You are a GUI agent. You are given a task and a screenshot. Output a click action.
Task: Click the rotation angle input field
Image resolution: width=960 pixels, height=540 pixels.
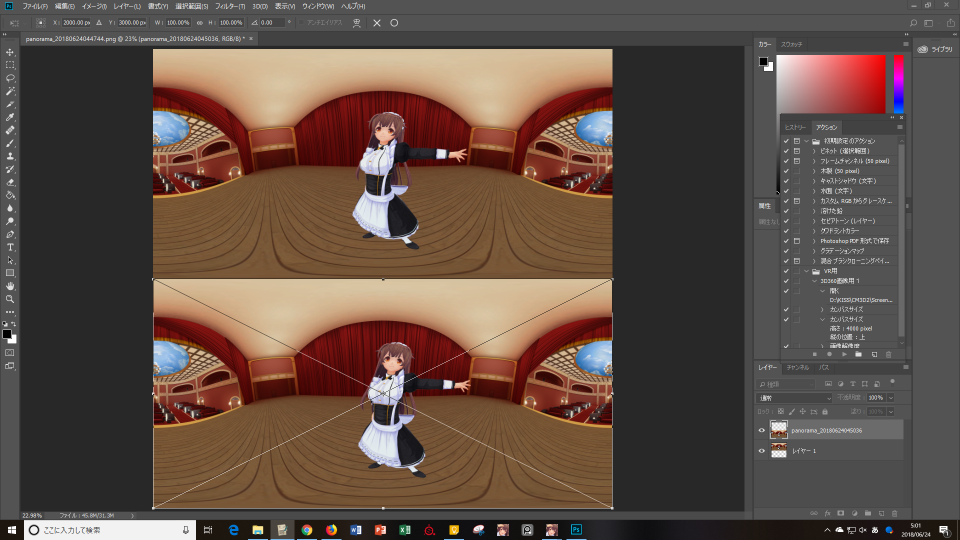click(272, 23)
